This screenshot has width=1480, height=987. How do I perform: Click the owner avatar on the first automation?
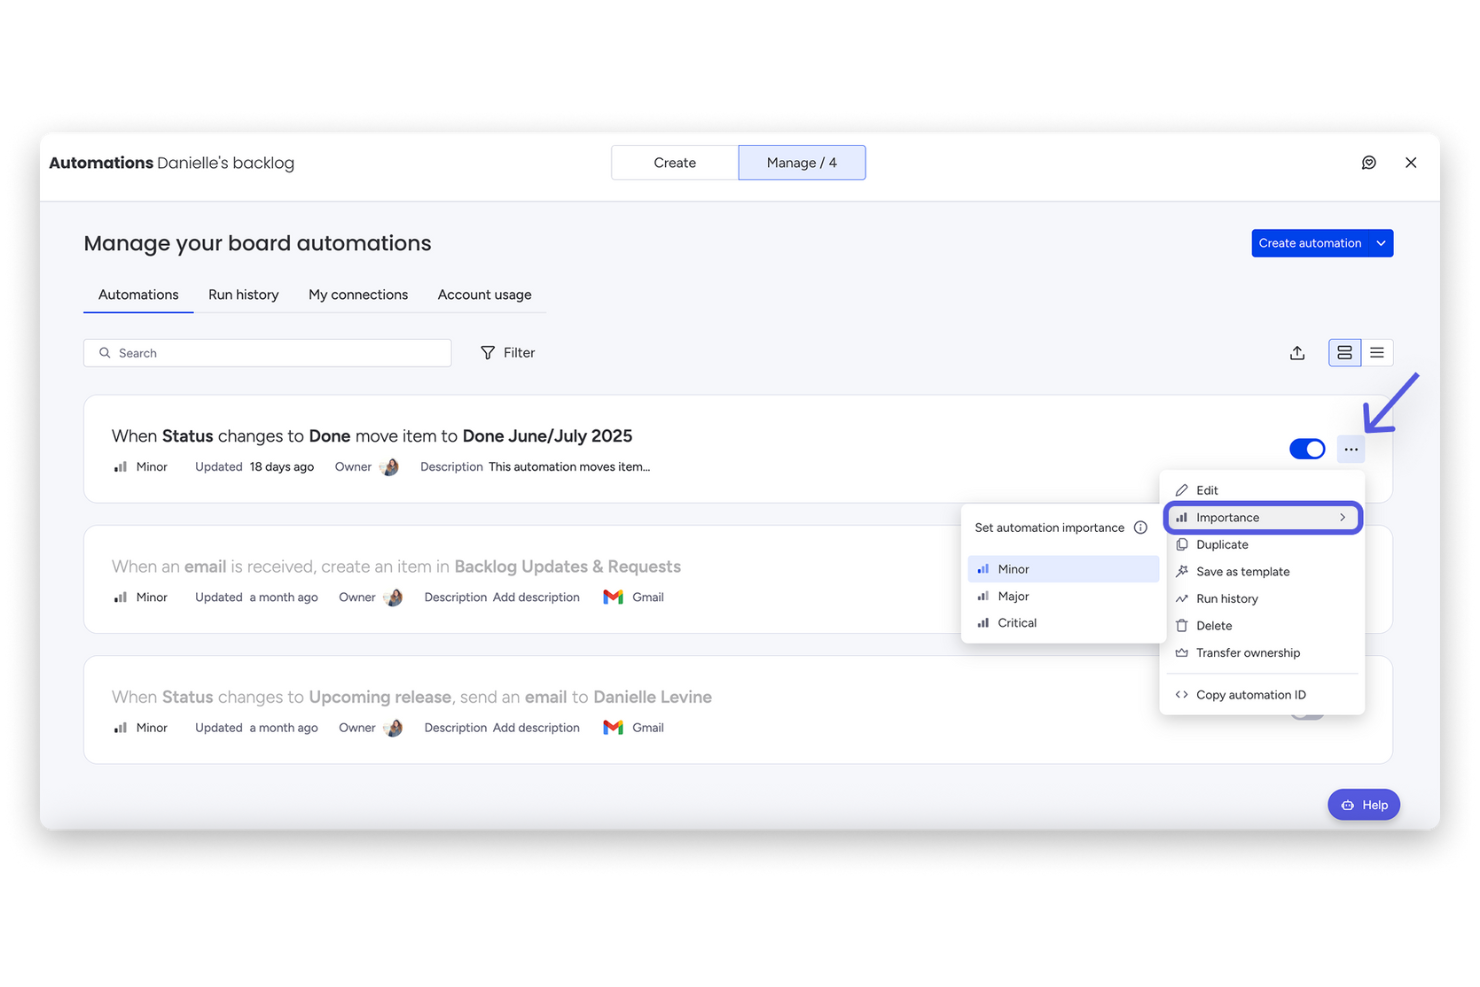coord(390,466)
